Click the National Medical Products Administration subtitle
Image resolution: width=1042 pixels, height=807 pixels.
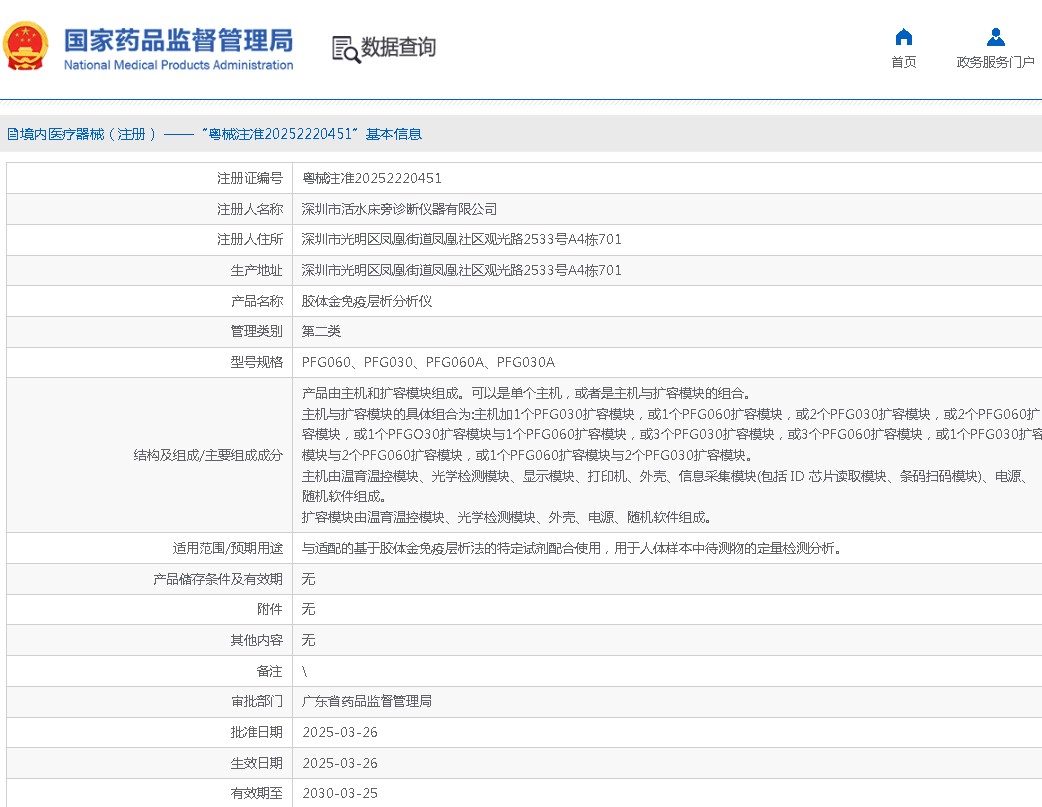(178, 65)
